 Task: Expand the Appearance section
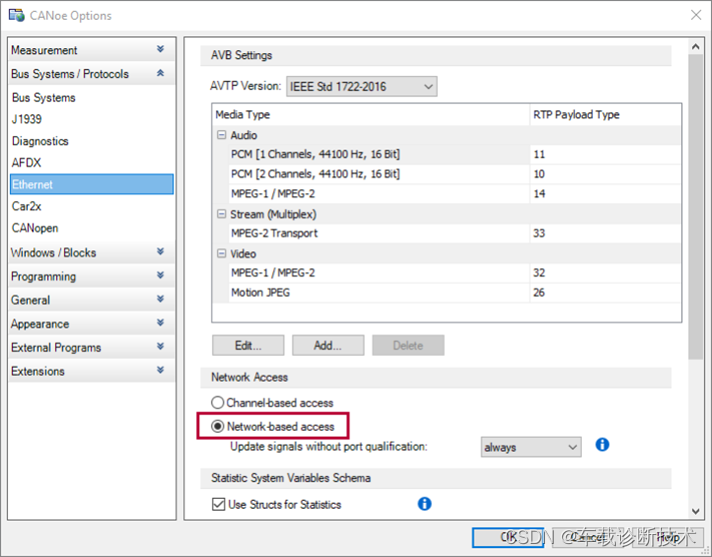tap(160, 322)
